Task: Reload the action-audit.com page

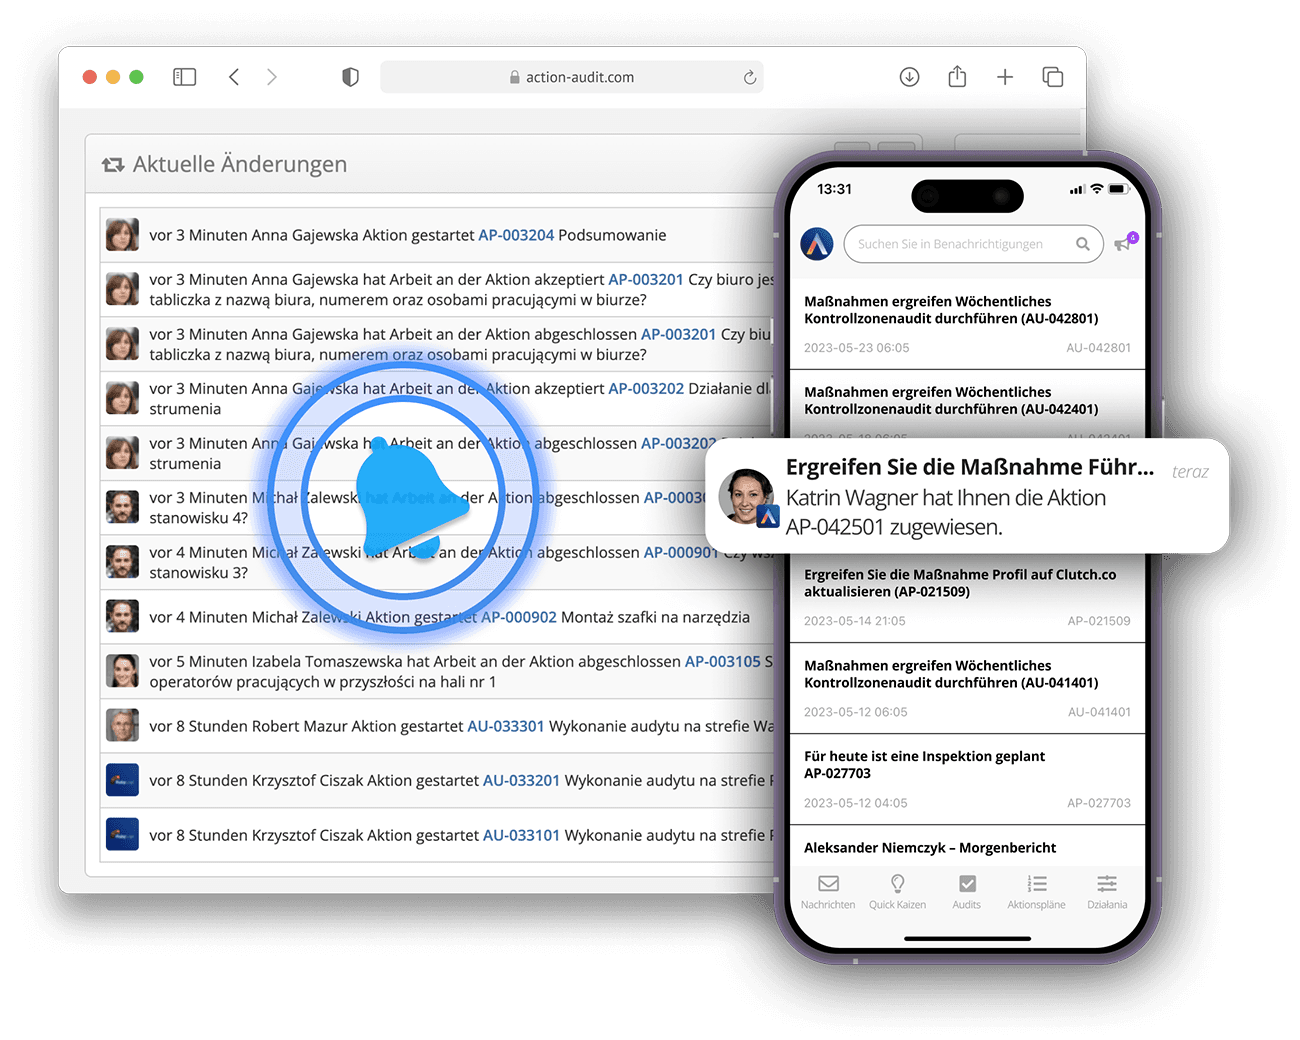Action: 750,77
